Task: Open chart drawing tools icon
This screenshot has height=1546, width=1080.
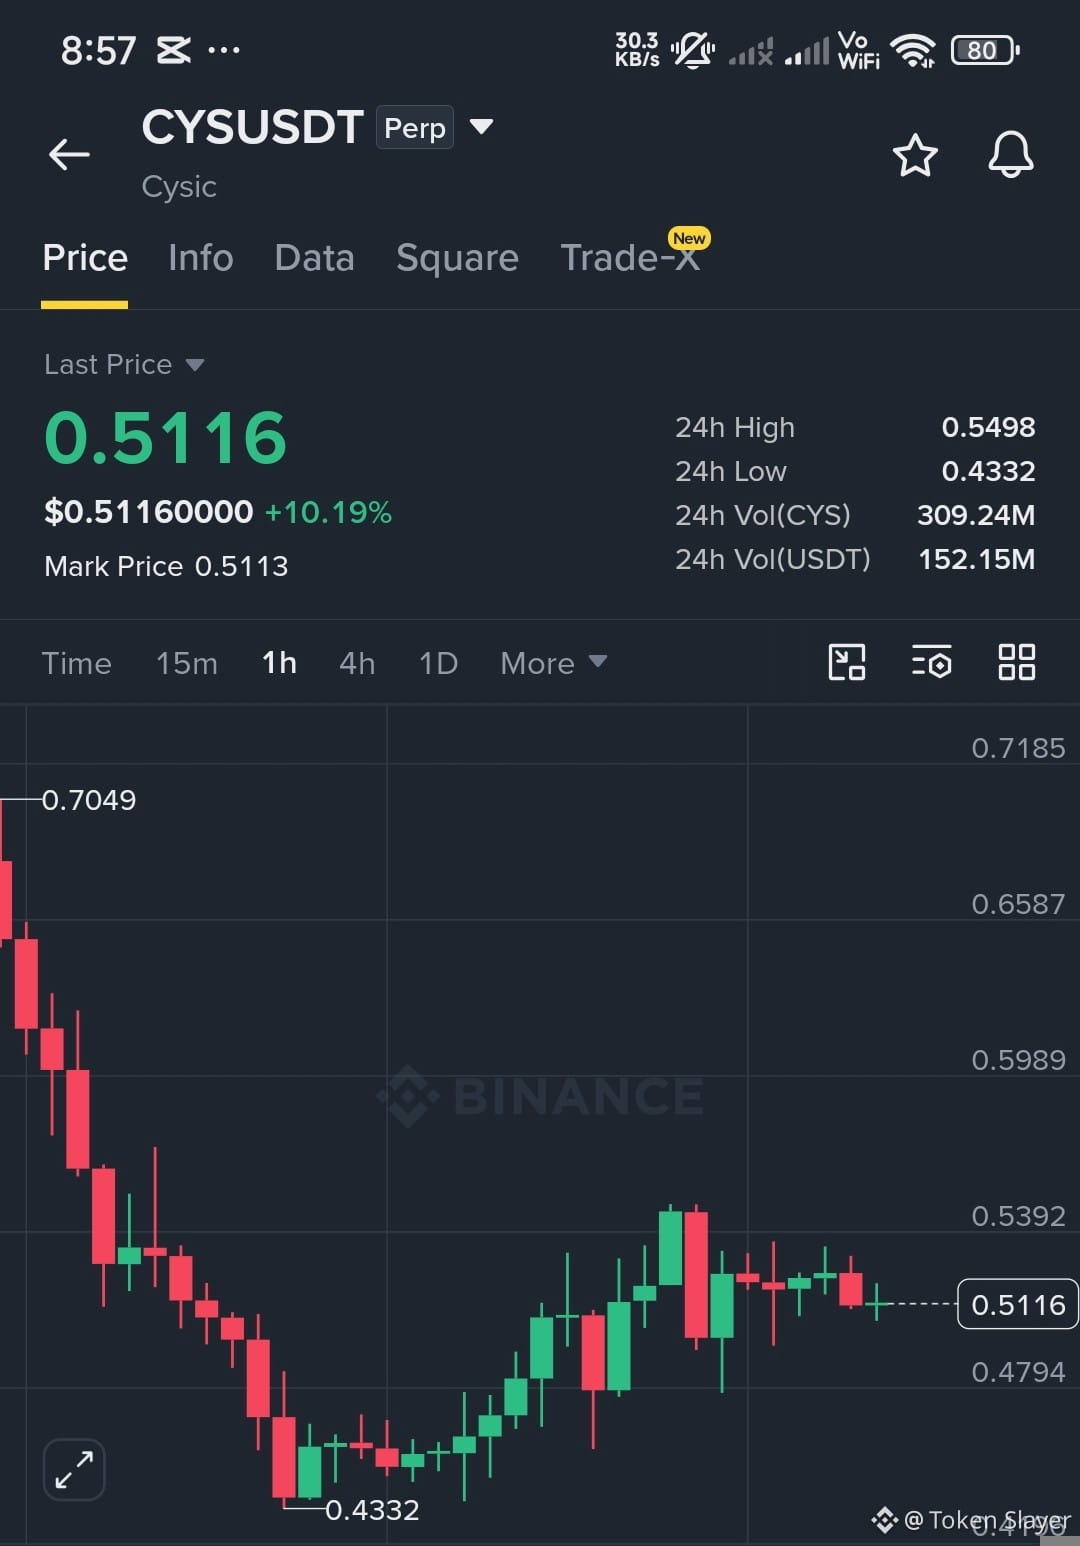Action: pos(847,662)
